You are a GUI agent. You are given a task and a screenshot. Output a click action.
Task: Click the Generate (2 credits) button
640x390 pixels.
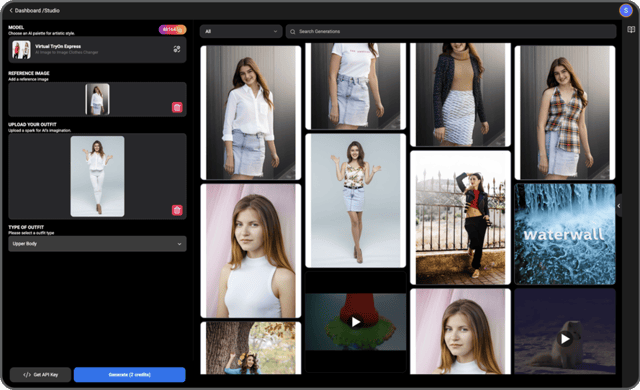[x=129, y=374]
